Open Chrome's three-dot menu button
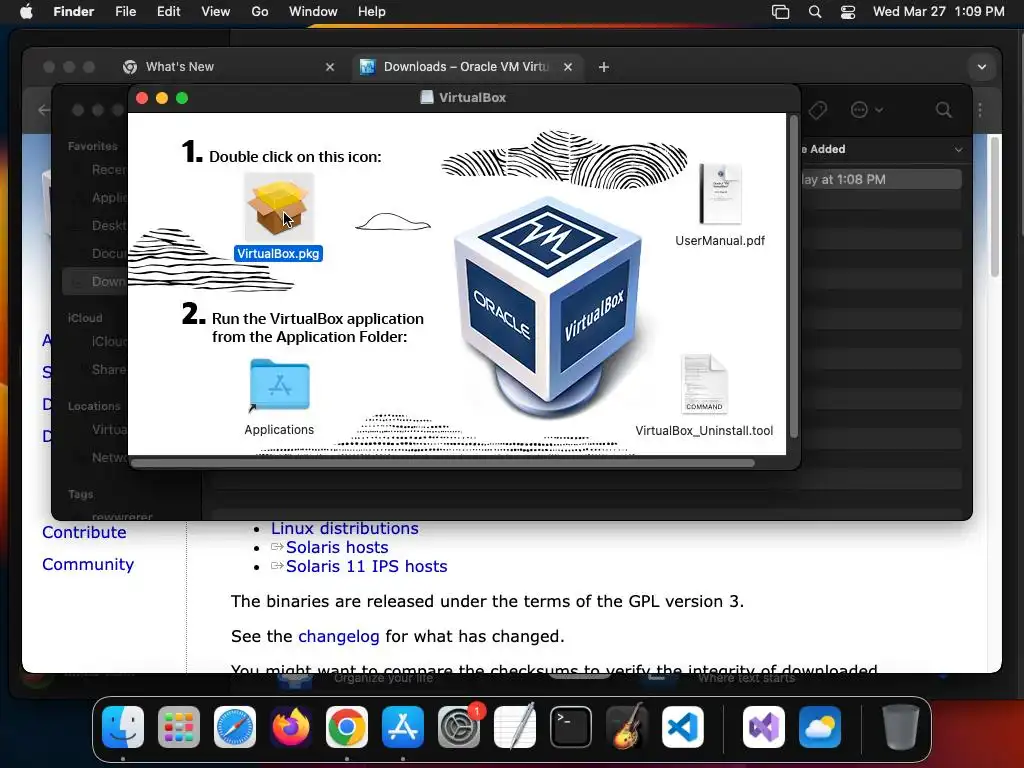This screenshot has height=768, width=1024. pos(980,110)
